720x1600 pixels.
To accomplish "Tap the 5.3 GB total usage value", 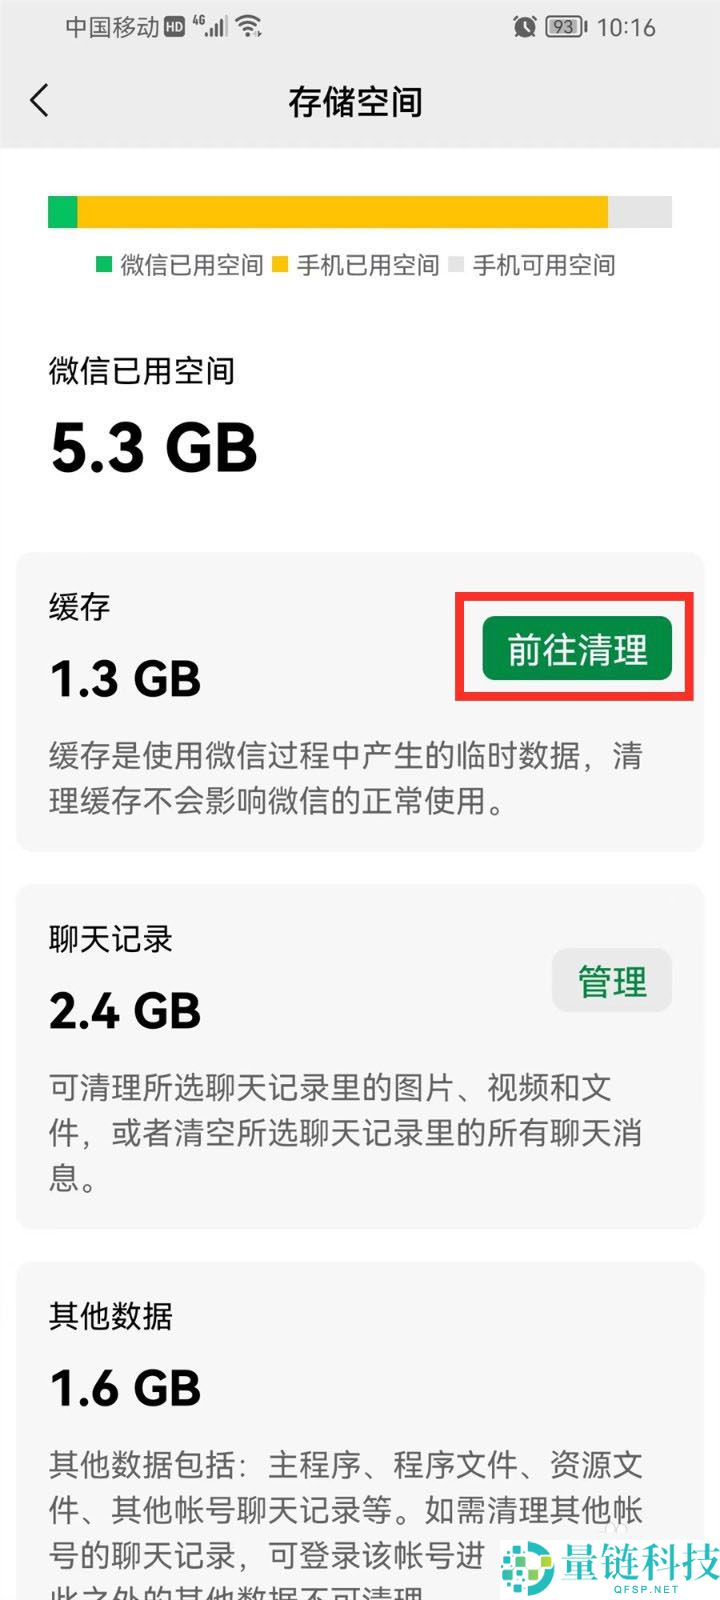I will (154, 447).
